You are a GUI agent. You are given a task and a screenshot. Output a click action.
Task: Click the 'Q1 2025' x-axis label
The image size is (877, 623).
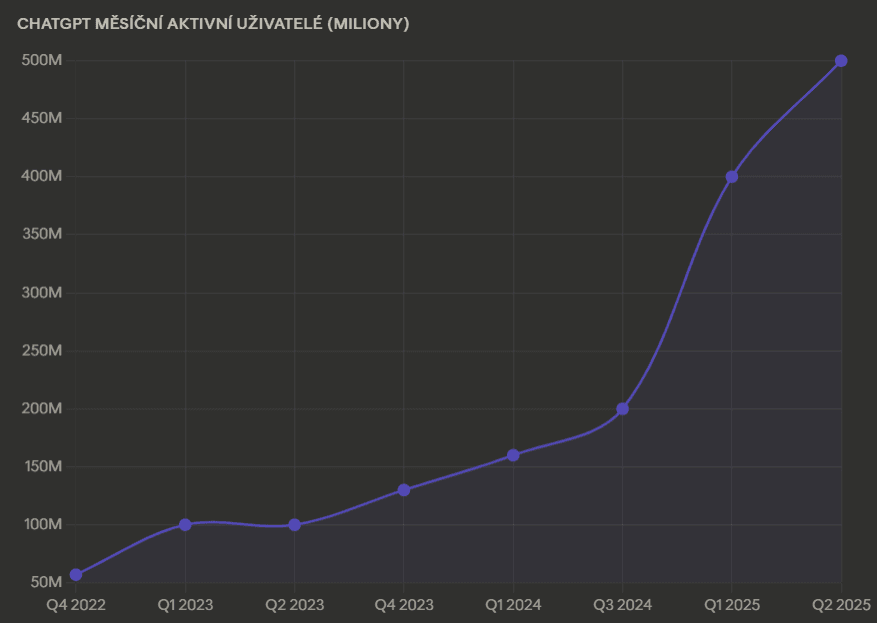point(732,605)
